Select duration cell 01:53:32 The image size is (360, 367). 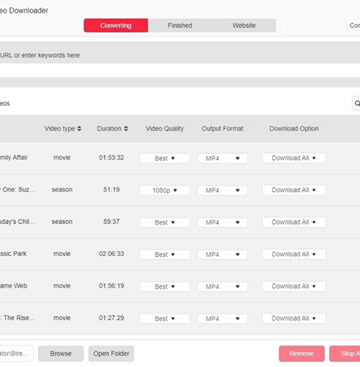[111, 157]
